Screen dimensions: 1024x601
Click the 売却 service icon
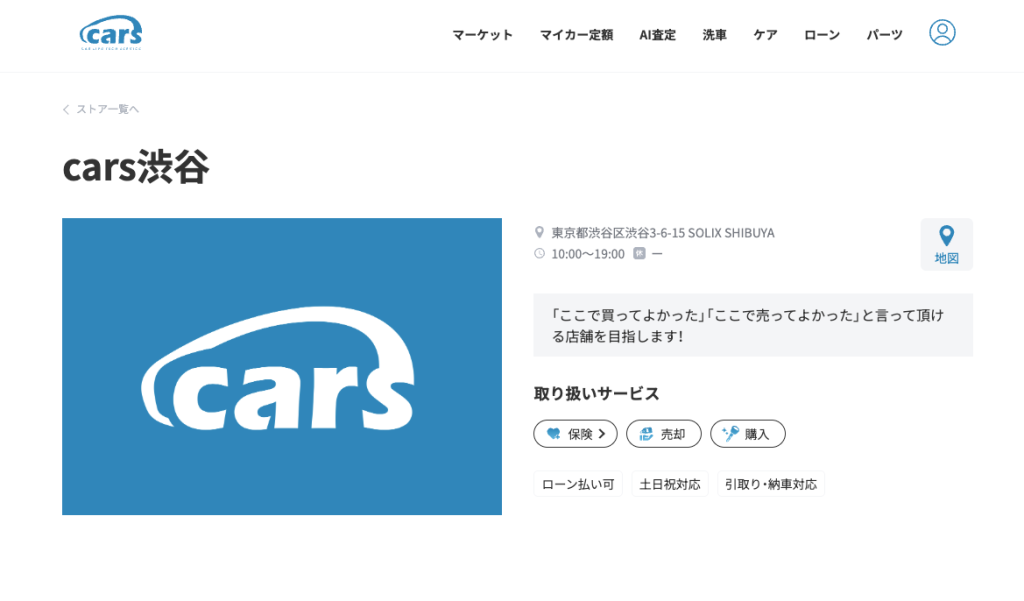tap(646, 434)
